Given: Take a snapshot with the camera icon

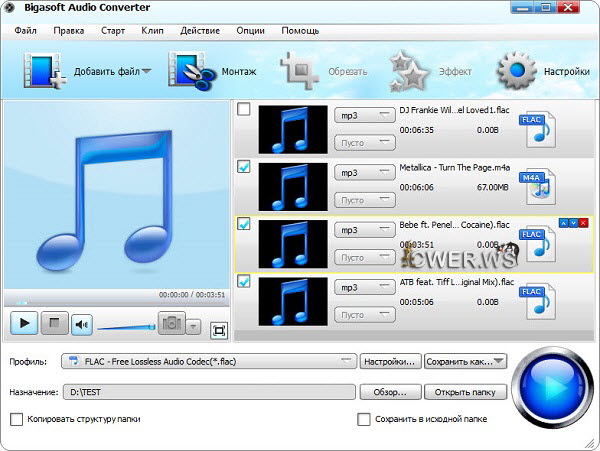Looking at the screenshot, I should pyautogui.click(x=170, y=324).
